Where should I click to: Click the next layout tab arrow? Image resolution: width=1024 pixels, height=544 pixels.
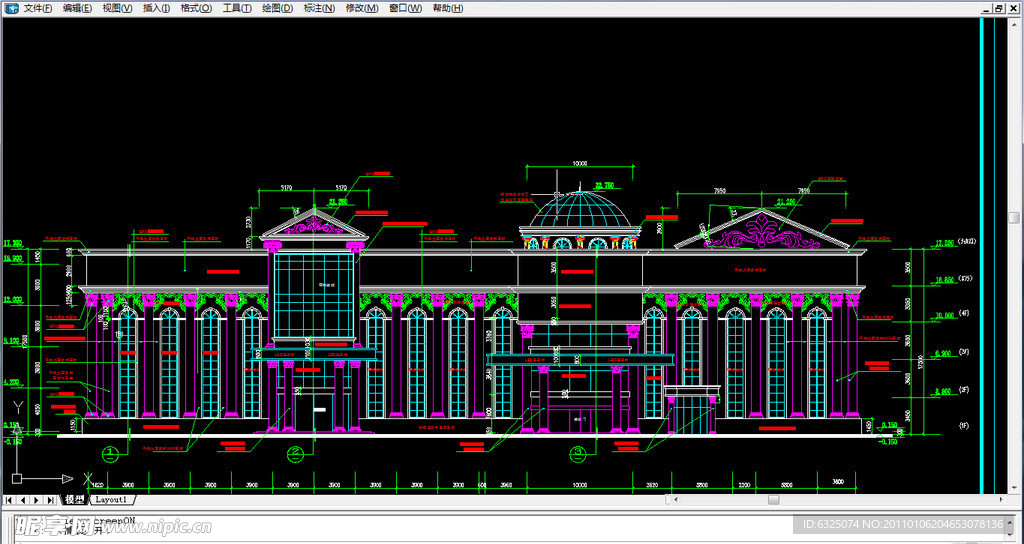(x=37, y=499)
